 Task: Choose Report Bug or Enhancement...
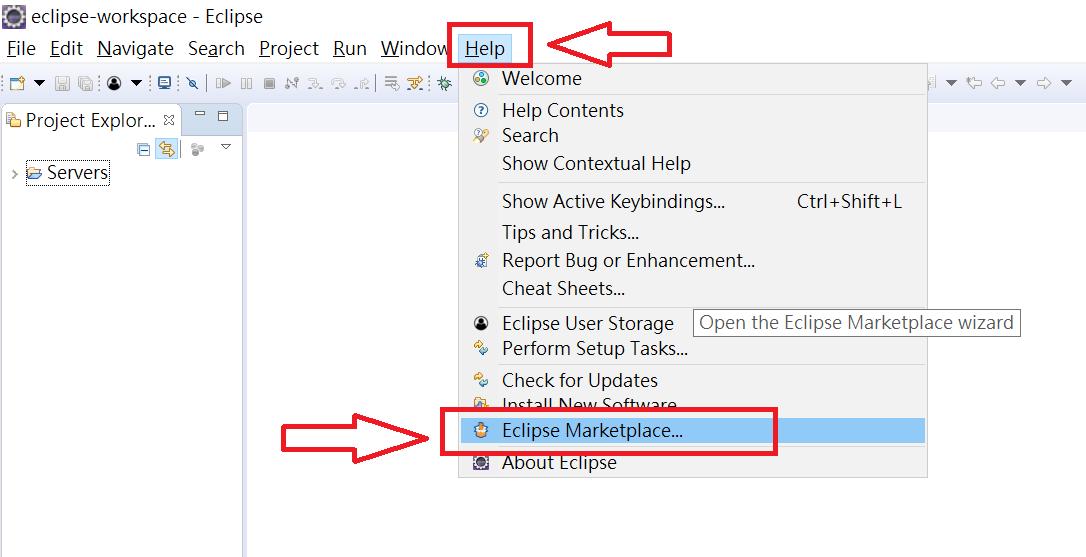[693, 260]
